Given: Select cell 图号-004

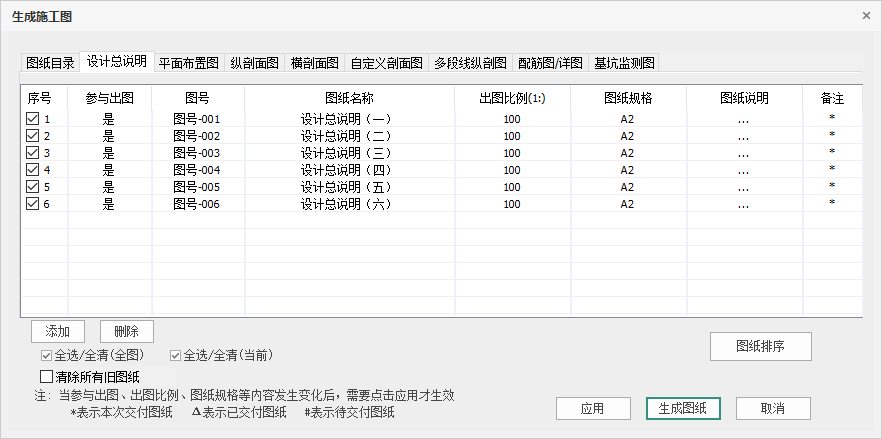Looking at the screenshot, I should pyautogui.click(x=196, y=170).
